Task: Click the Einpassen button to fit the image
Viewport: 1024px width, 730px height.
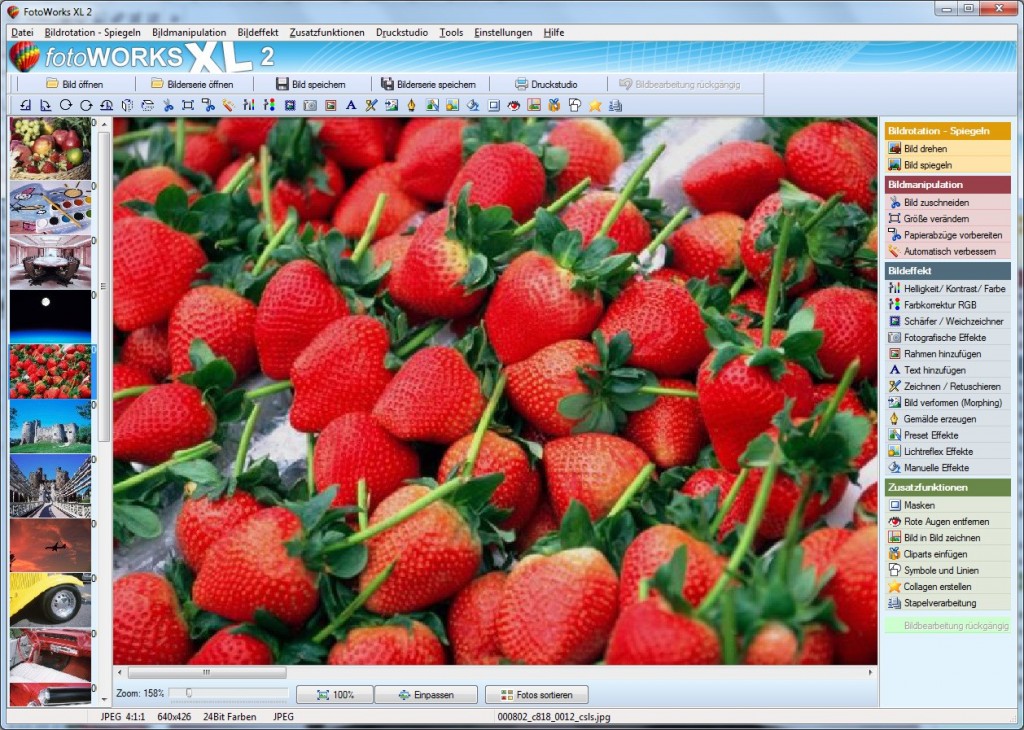Action: [x=425, y=693]
